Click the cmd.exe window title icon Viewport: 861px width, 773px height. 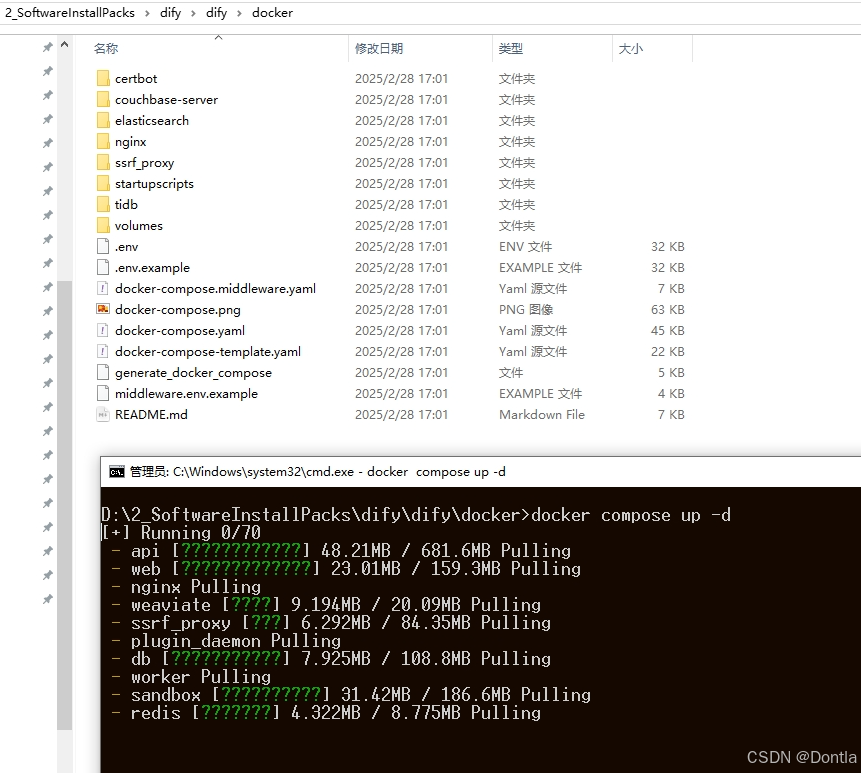116,472
